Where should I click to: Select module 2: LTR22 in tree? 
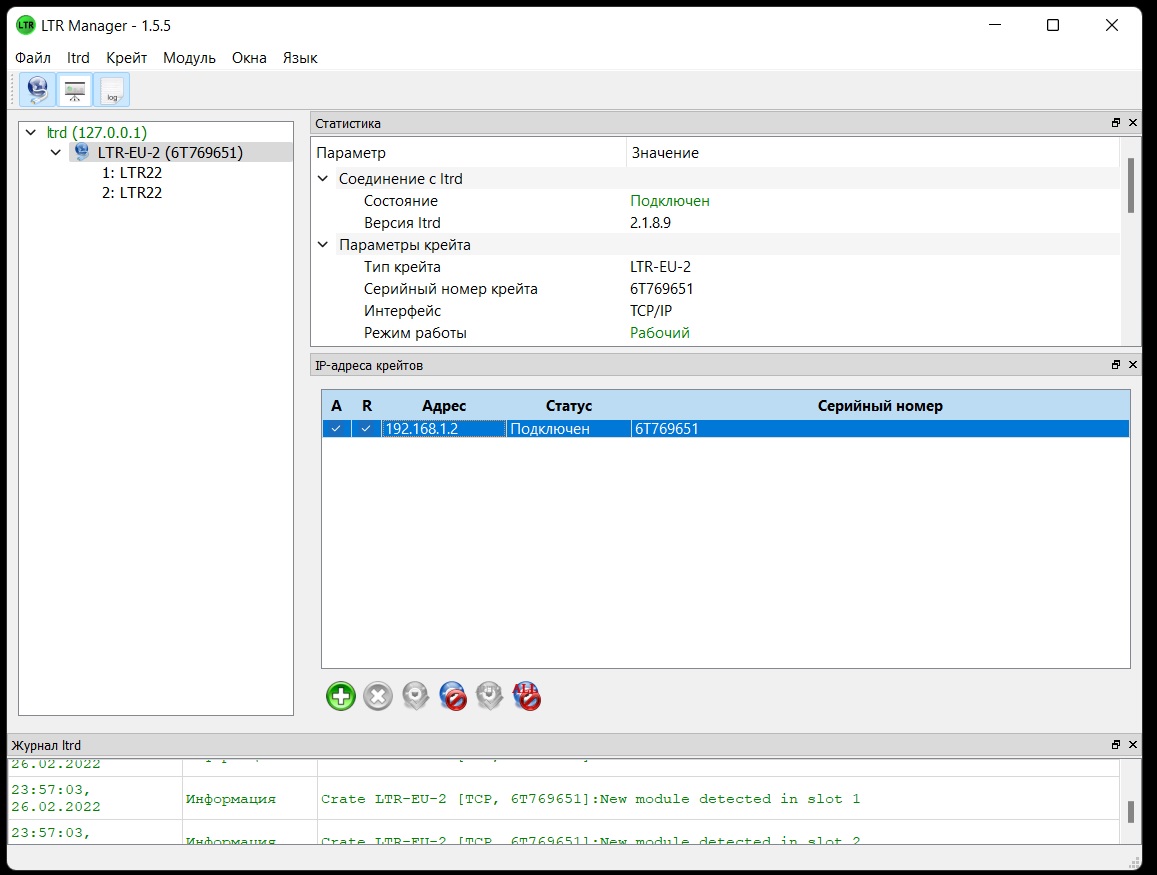coord(132,193)
